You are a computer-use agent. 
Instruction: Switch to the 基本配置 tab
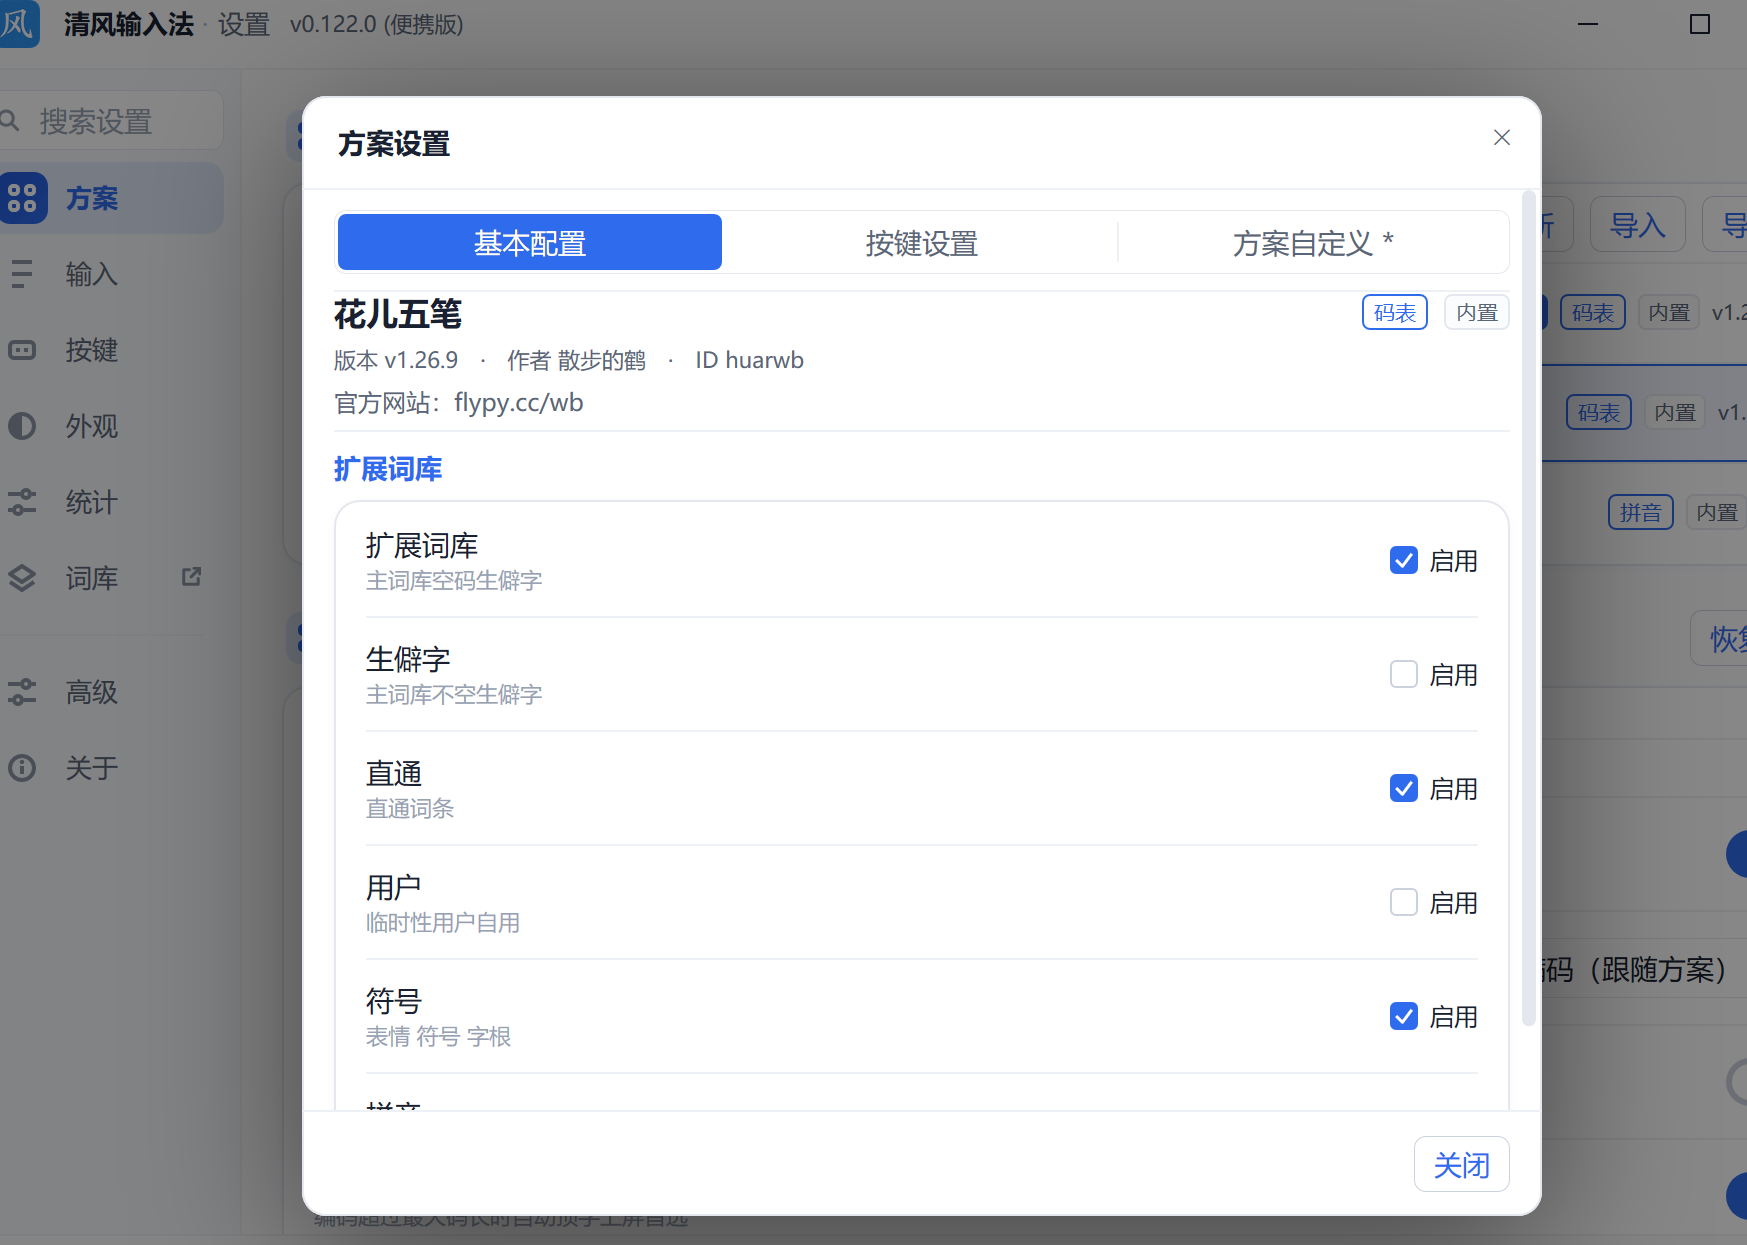[x=530, y=242]
